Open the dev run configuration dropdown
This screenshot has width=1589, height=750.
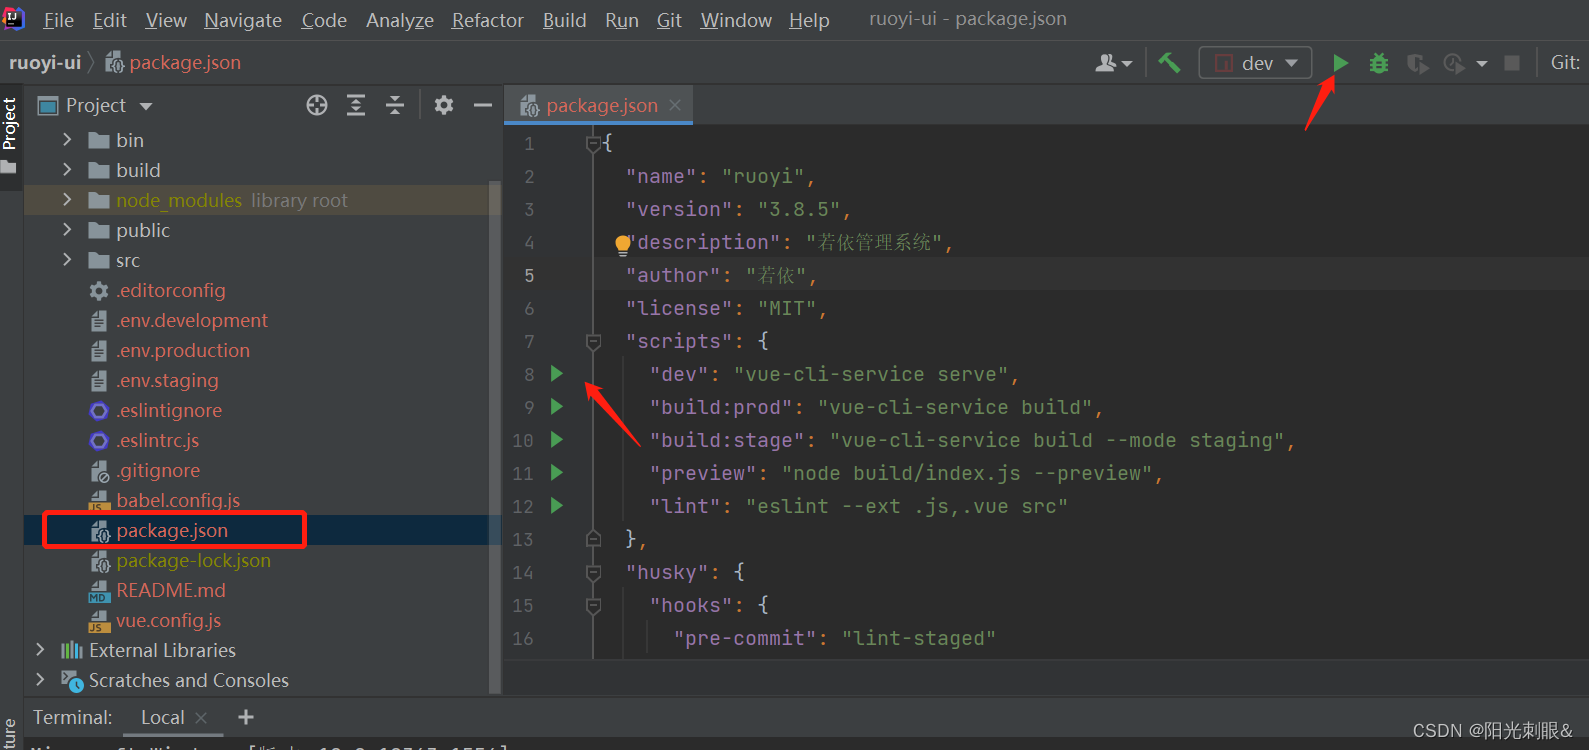(1255, 63)
